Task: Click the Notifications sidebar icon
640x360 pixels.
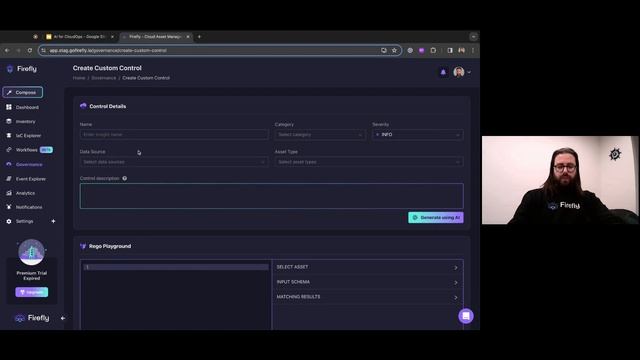Action: pos(9,207)
